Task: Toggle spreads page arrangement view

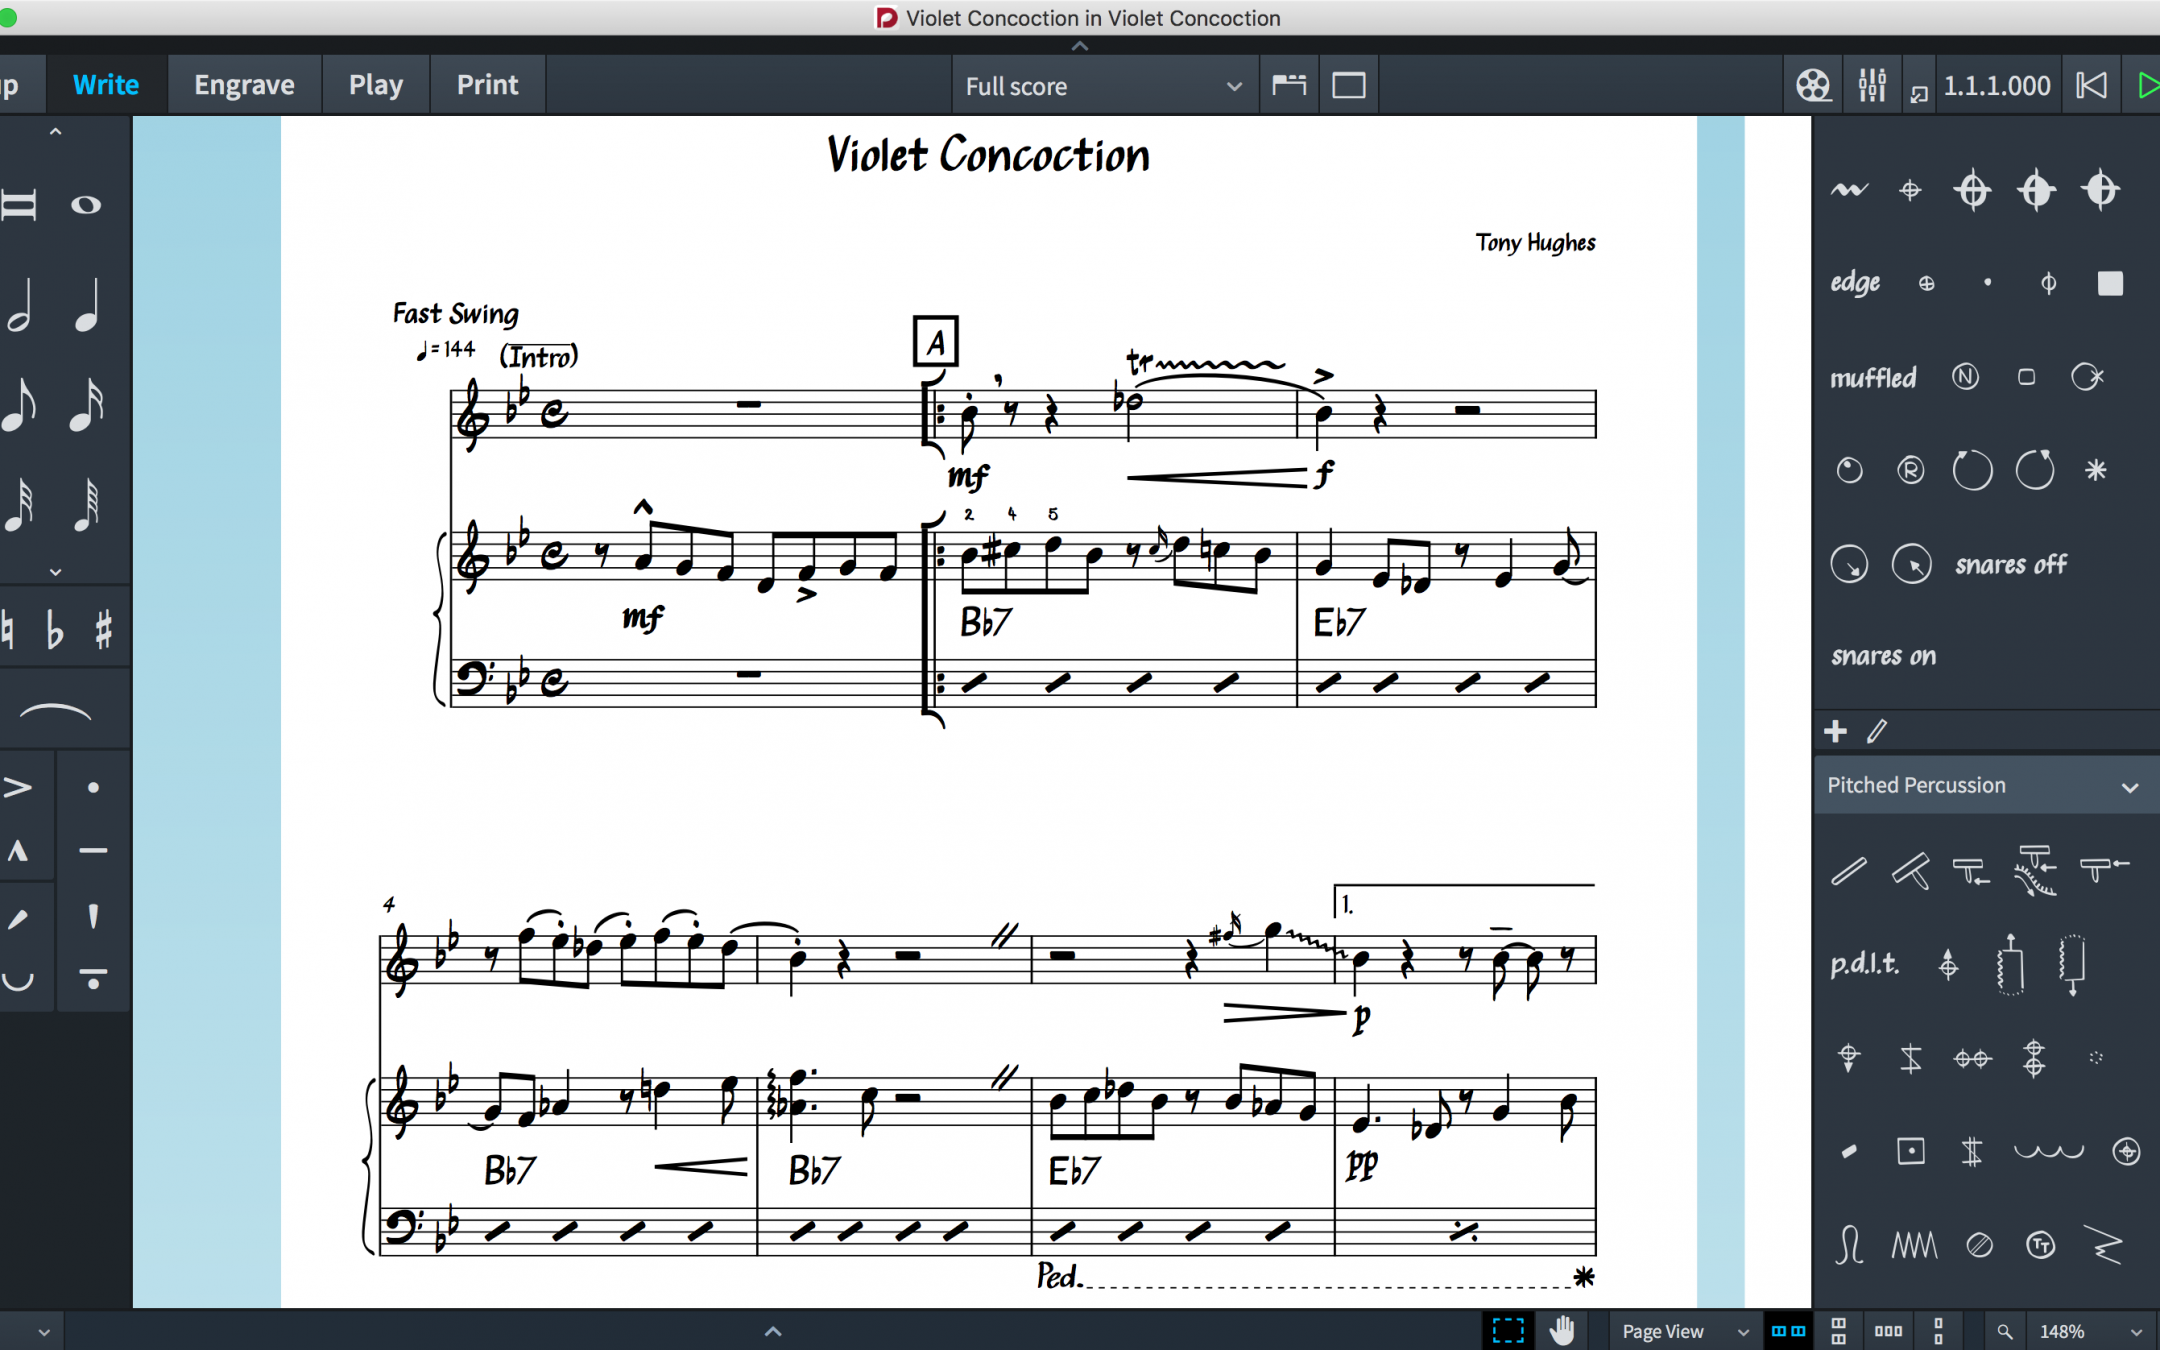Action: pyautogui.click(x=1788, y=1331)
